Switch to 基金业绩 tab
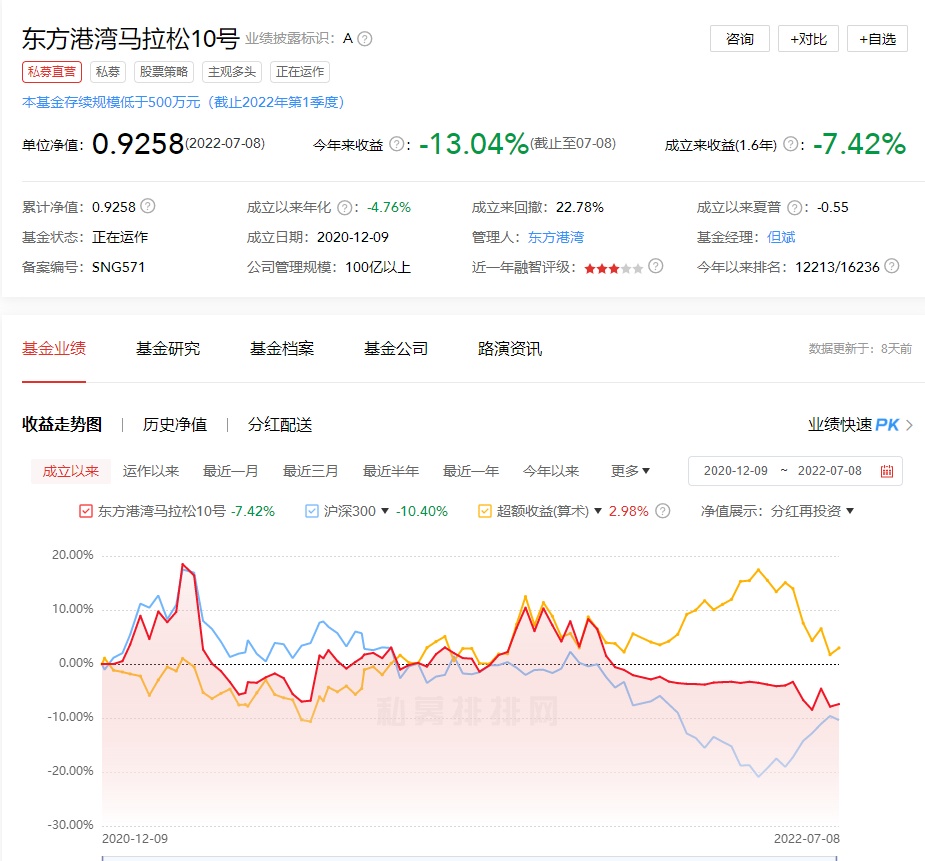 click(x=54, y=349)
